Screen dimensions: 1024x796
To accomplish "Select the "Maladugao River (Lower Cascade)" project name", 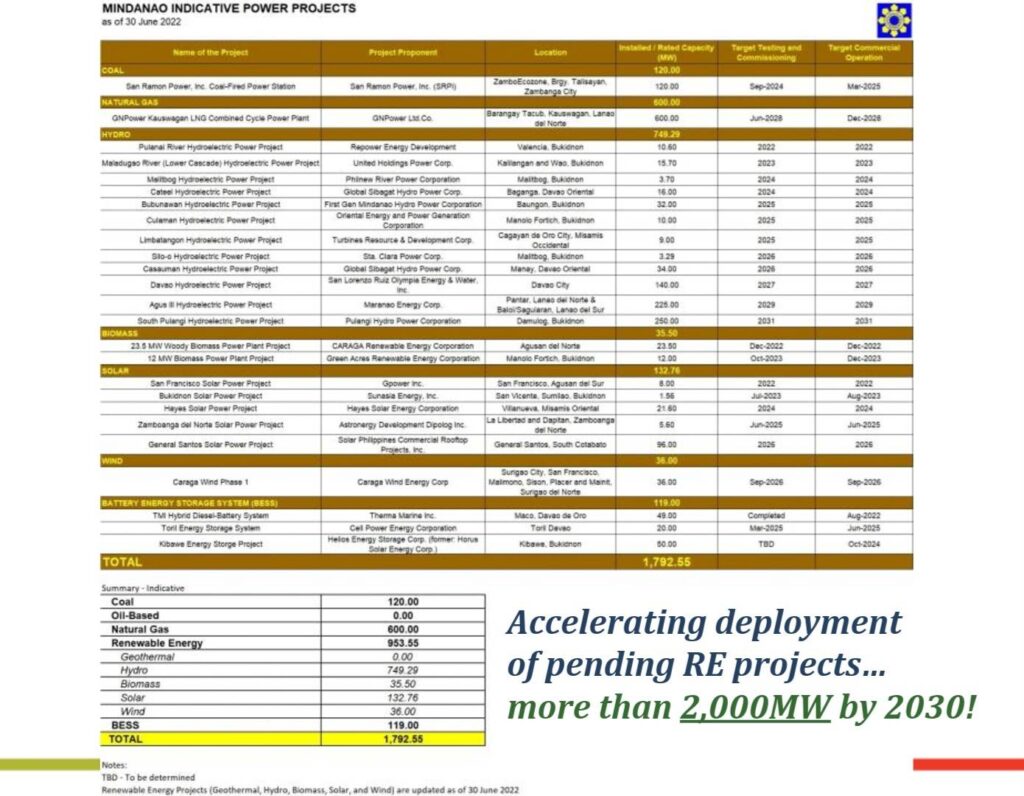I will tap(210, 163).
